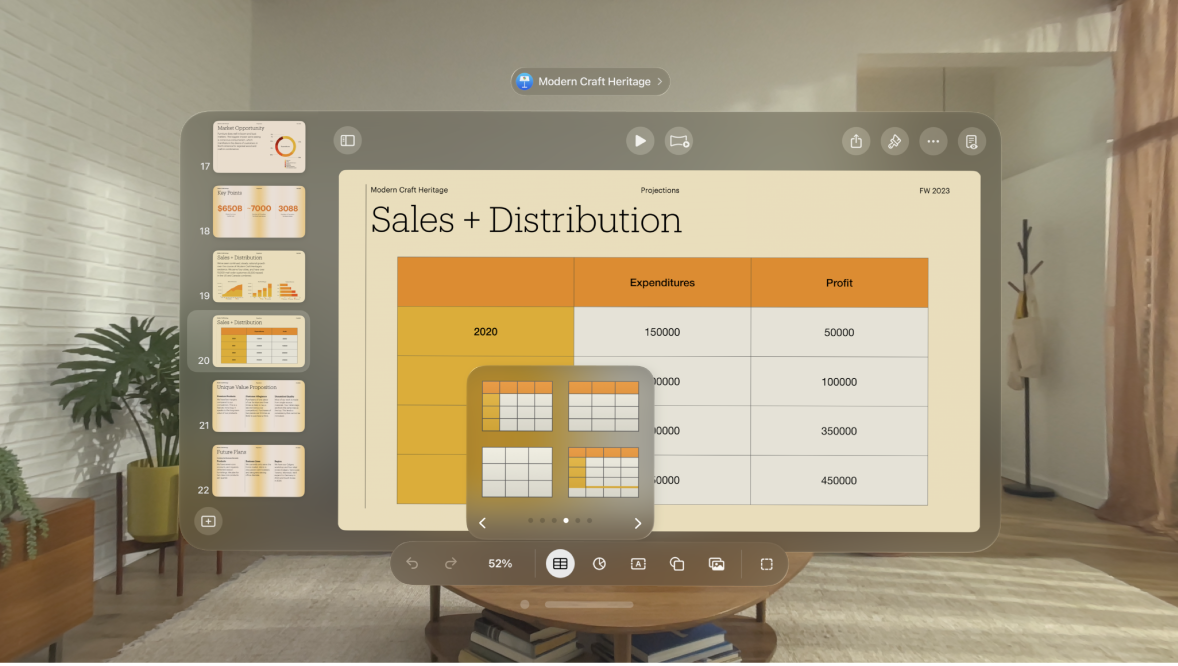Click the Undo arrow
Viewport: 1178px width, 666px height.
click(412, 563)
